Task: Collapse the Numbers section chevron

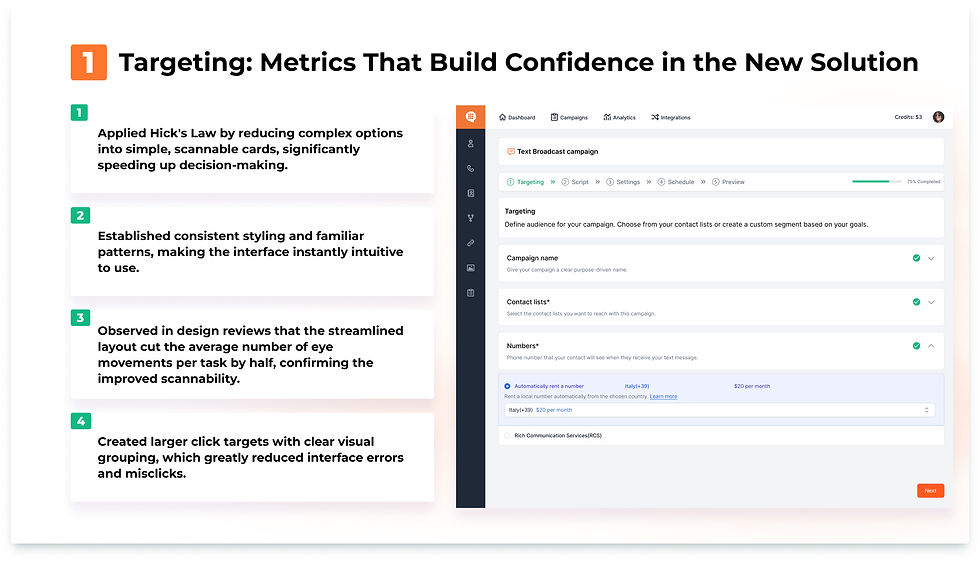Action: 931,345
